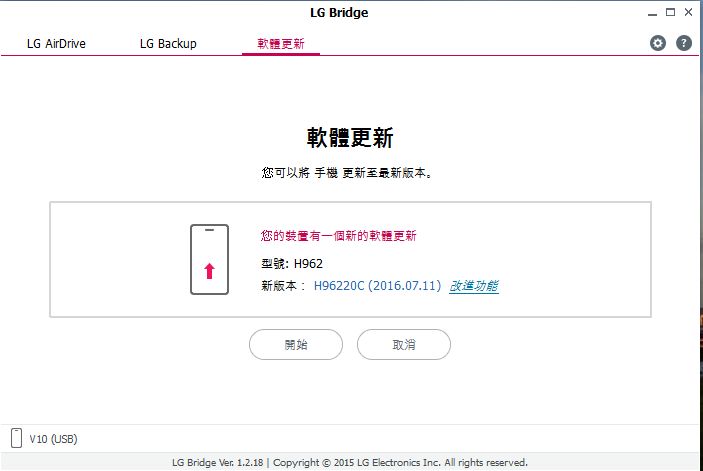Open the LG Backup tab
703x471 pixels.
tap(168, 44)
